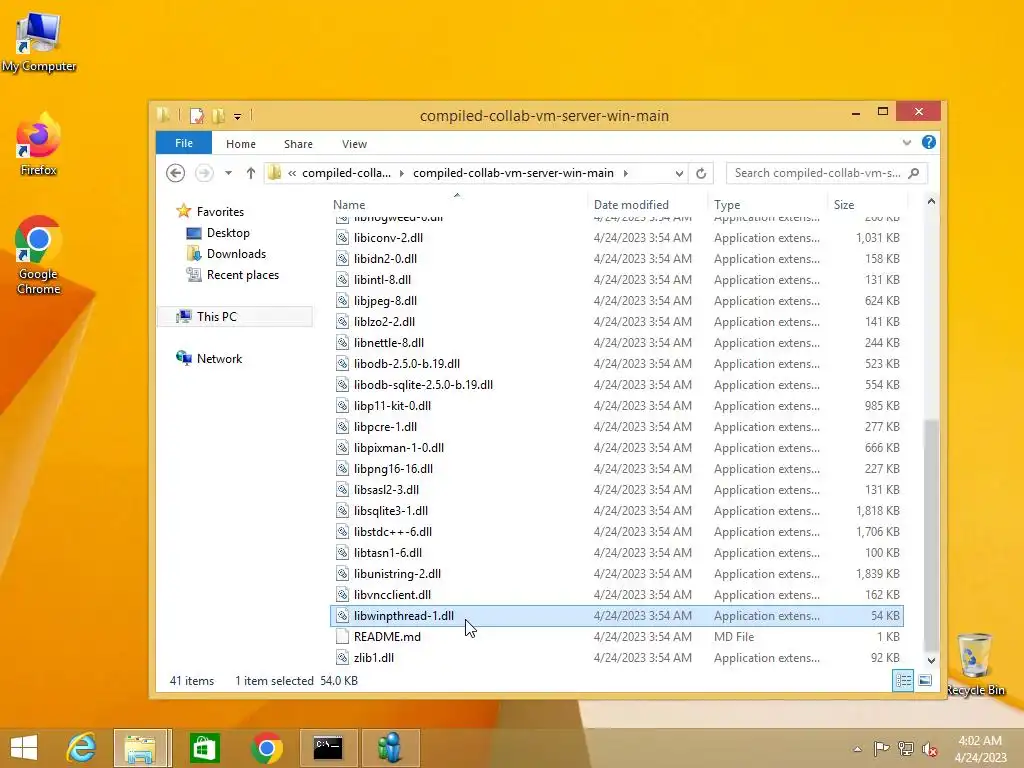
Task: Sort by the Type column header
Action: (x=767, y=204)
